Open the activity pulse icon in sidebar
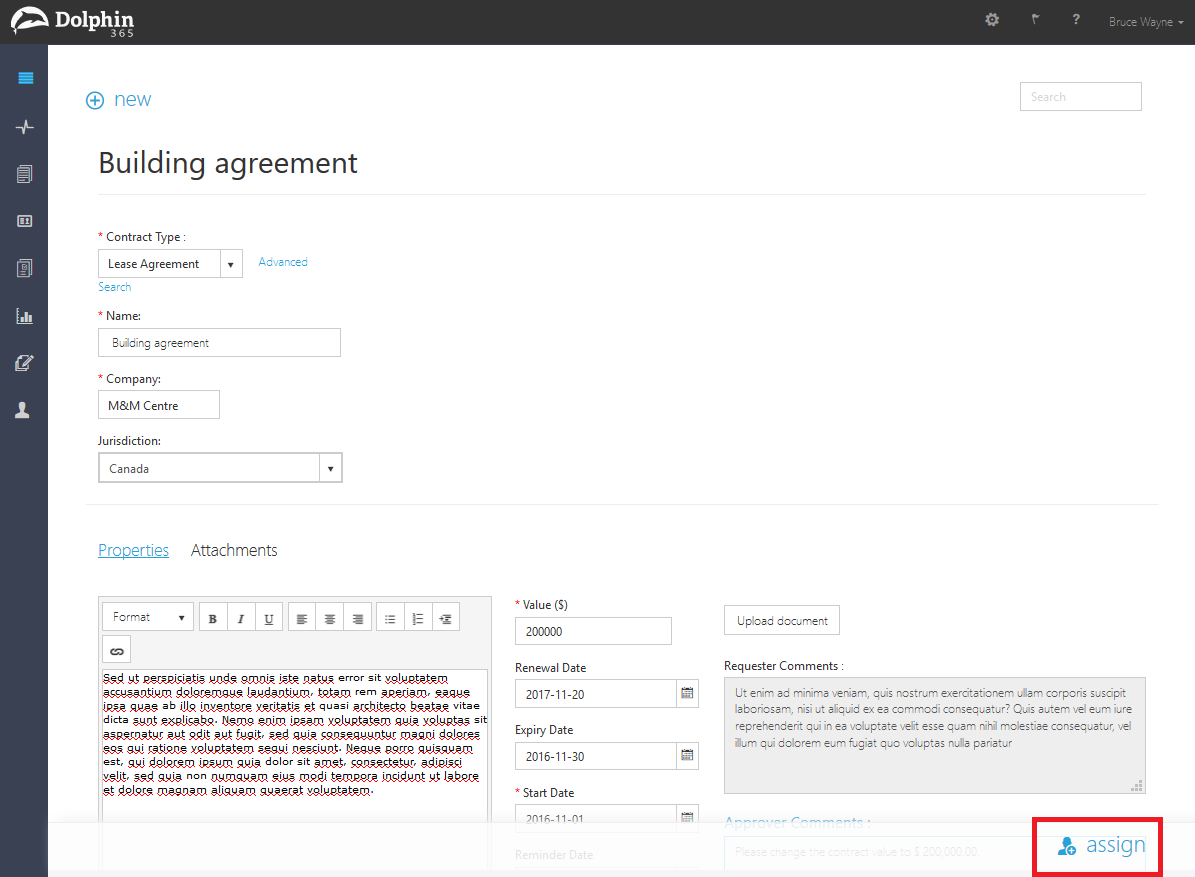1195x877 pixels. [24, 127]
